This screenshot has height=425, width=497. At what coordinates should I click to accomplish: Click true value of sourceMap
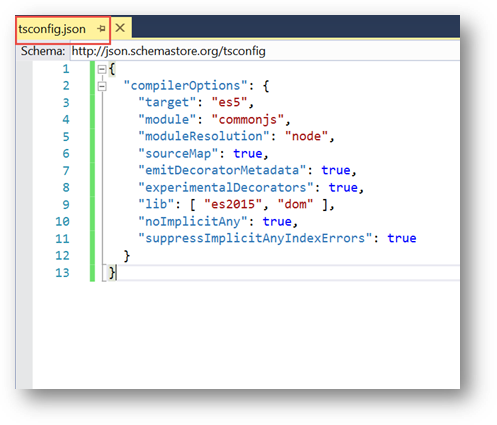(248, 153)
